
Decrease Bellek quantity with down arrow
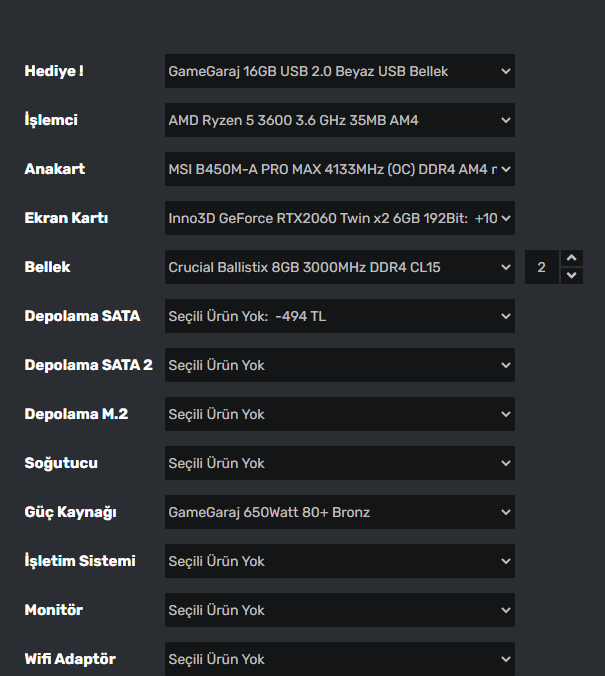[x=571, y=275]
